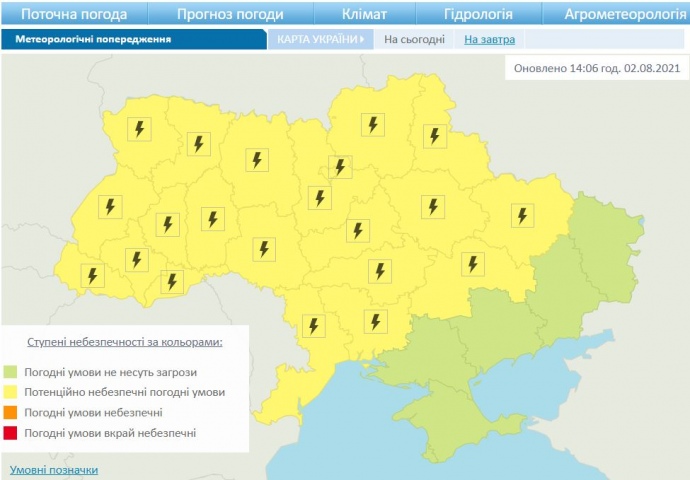Click the lightning icon on Chernihiv region
The image size is (690, 480).
tap(373, 124)
